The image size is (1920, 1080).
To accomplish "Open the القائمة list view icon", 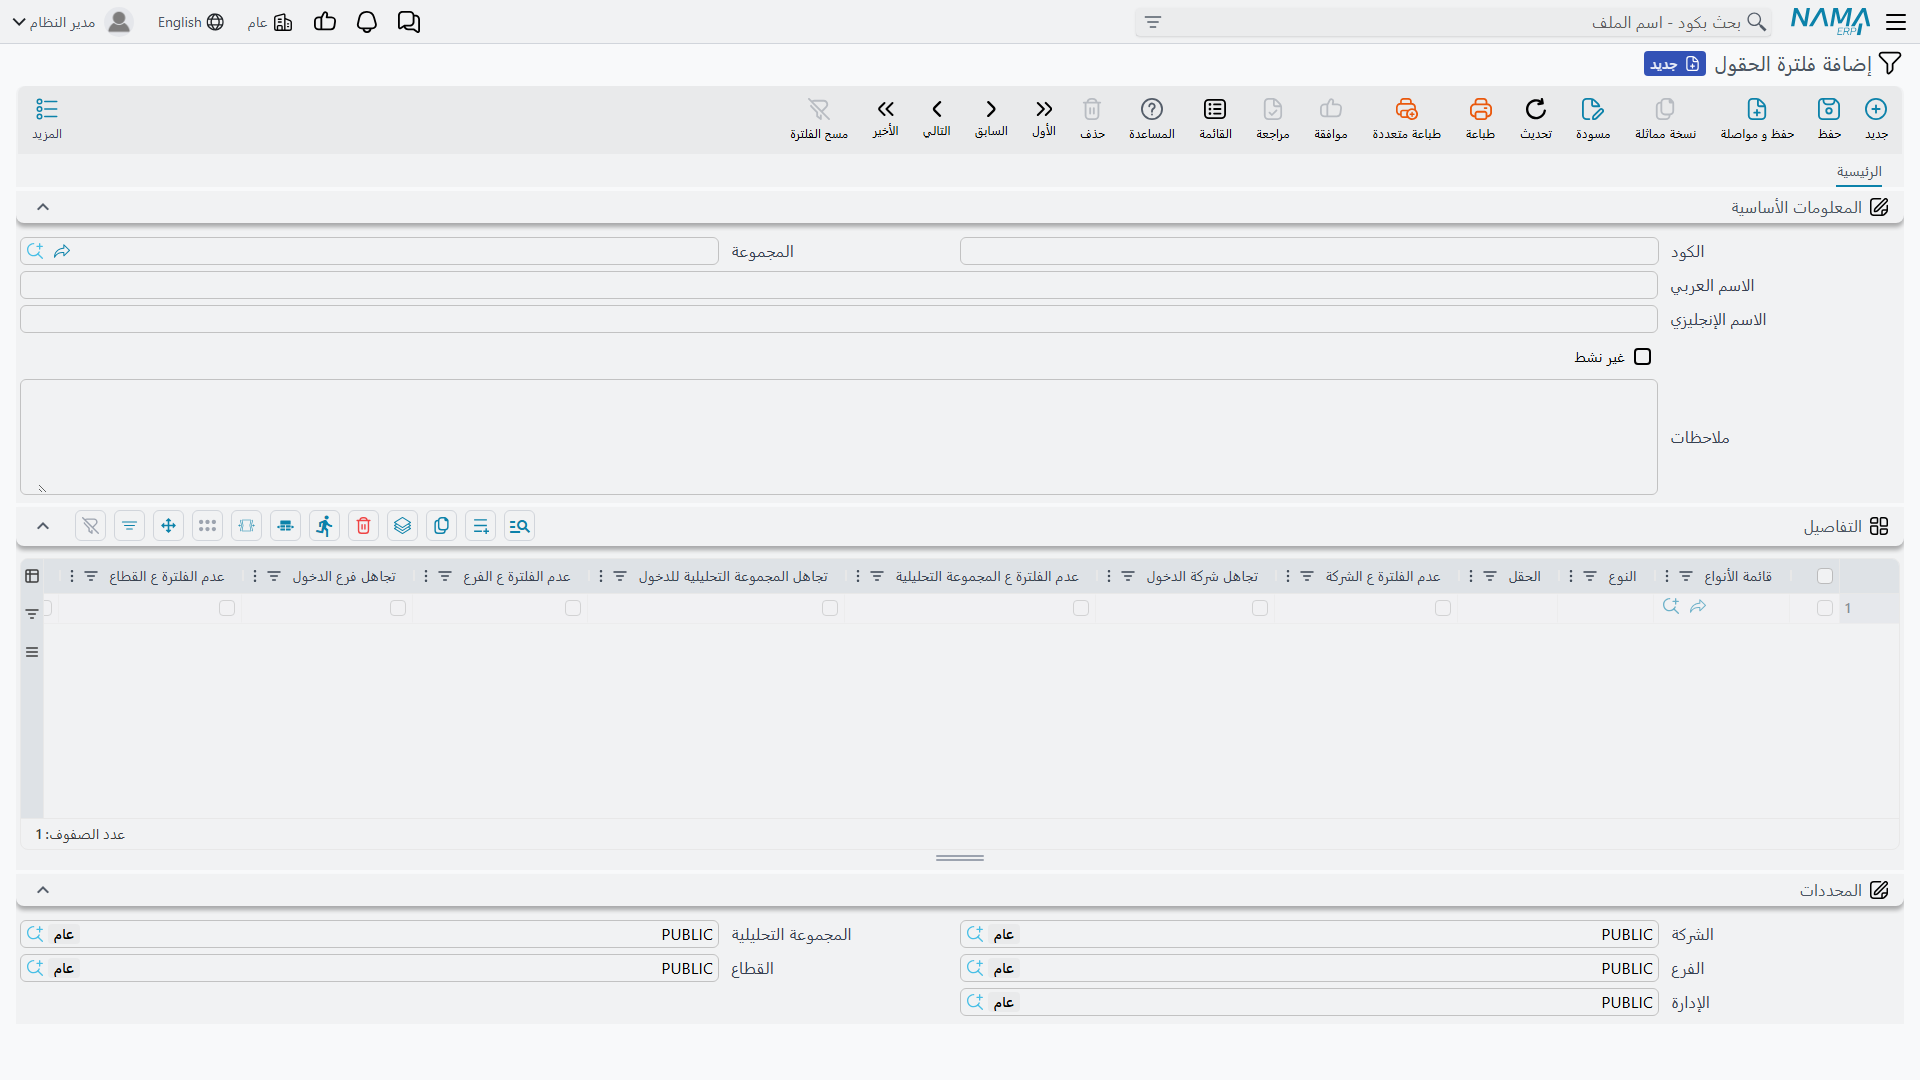I will coord(1215,109).
